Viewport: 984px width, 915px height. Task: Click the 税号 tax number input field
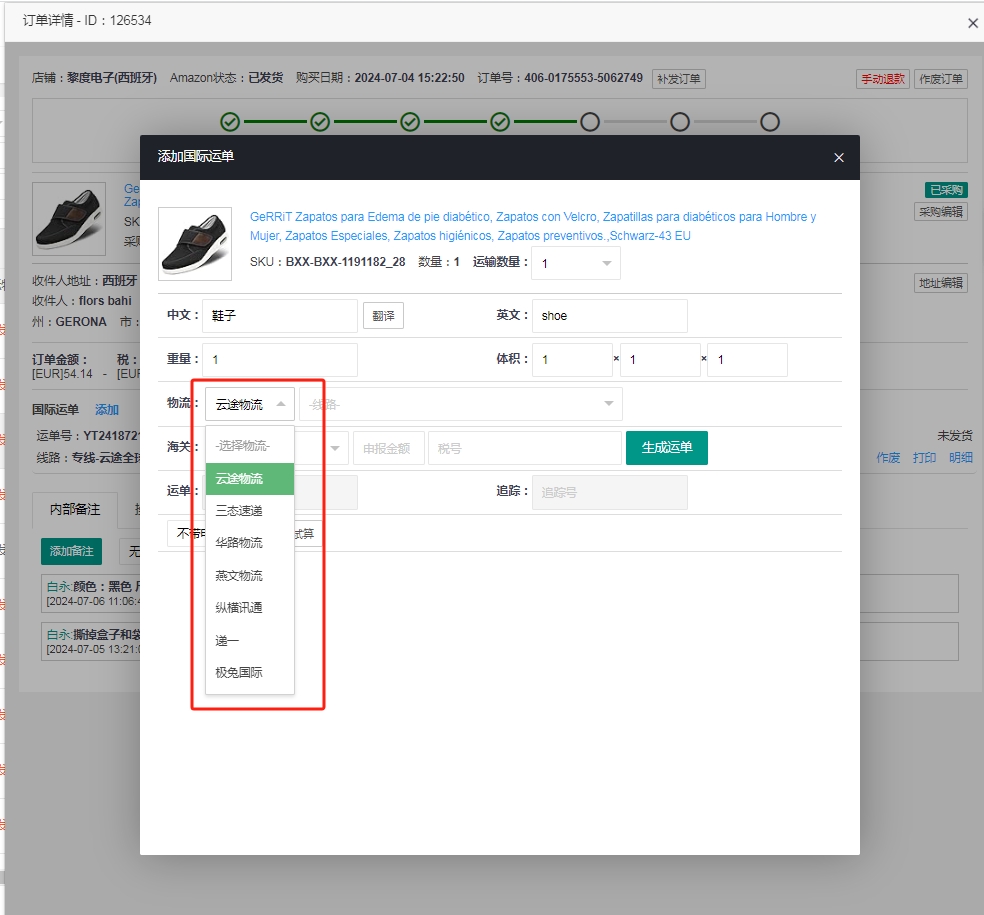[524, 449]
